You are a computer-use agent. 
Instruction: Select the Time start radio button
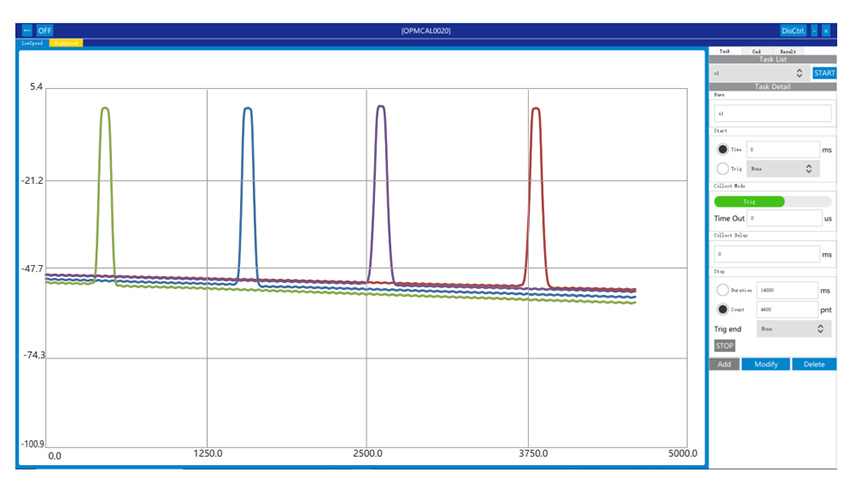(723, 149)
